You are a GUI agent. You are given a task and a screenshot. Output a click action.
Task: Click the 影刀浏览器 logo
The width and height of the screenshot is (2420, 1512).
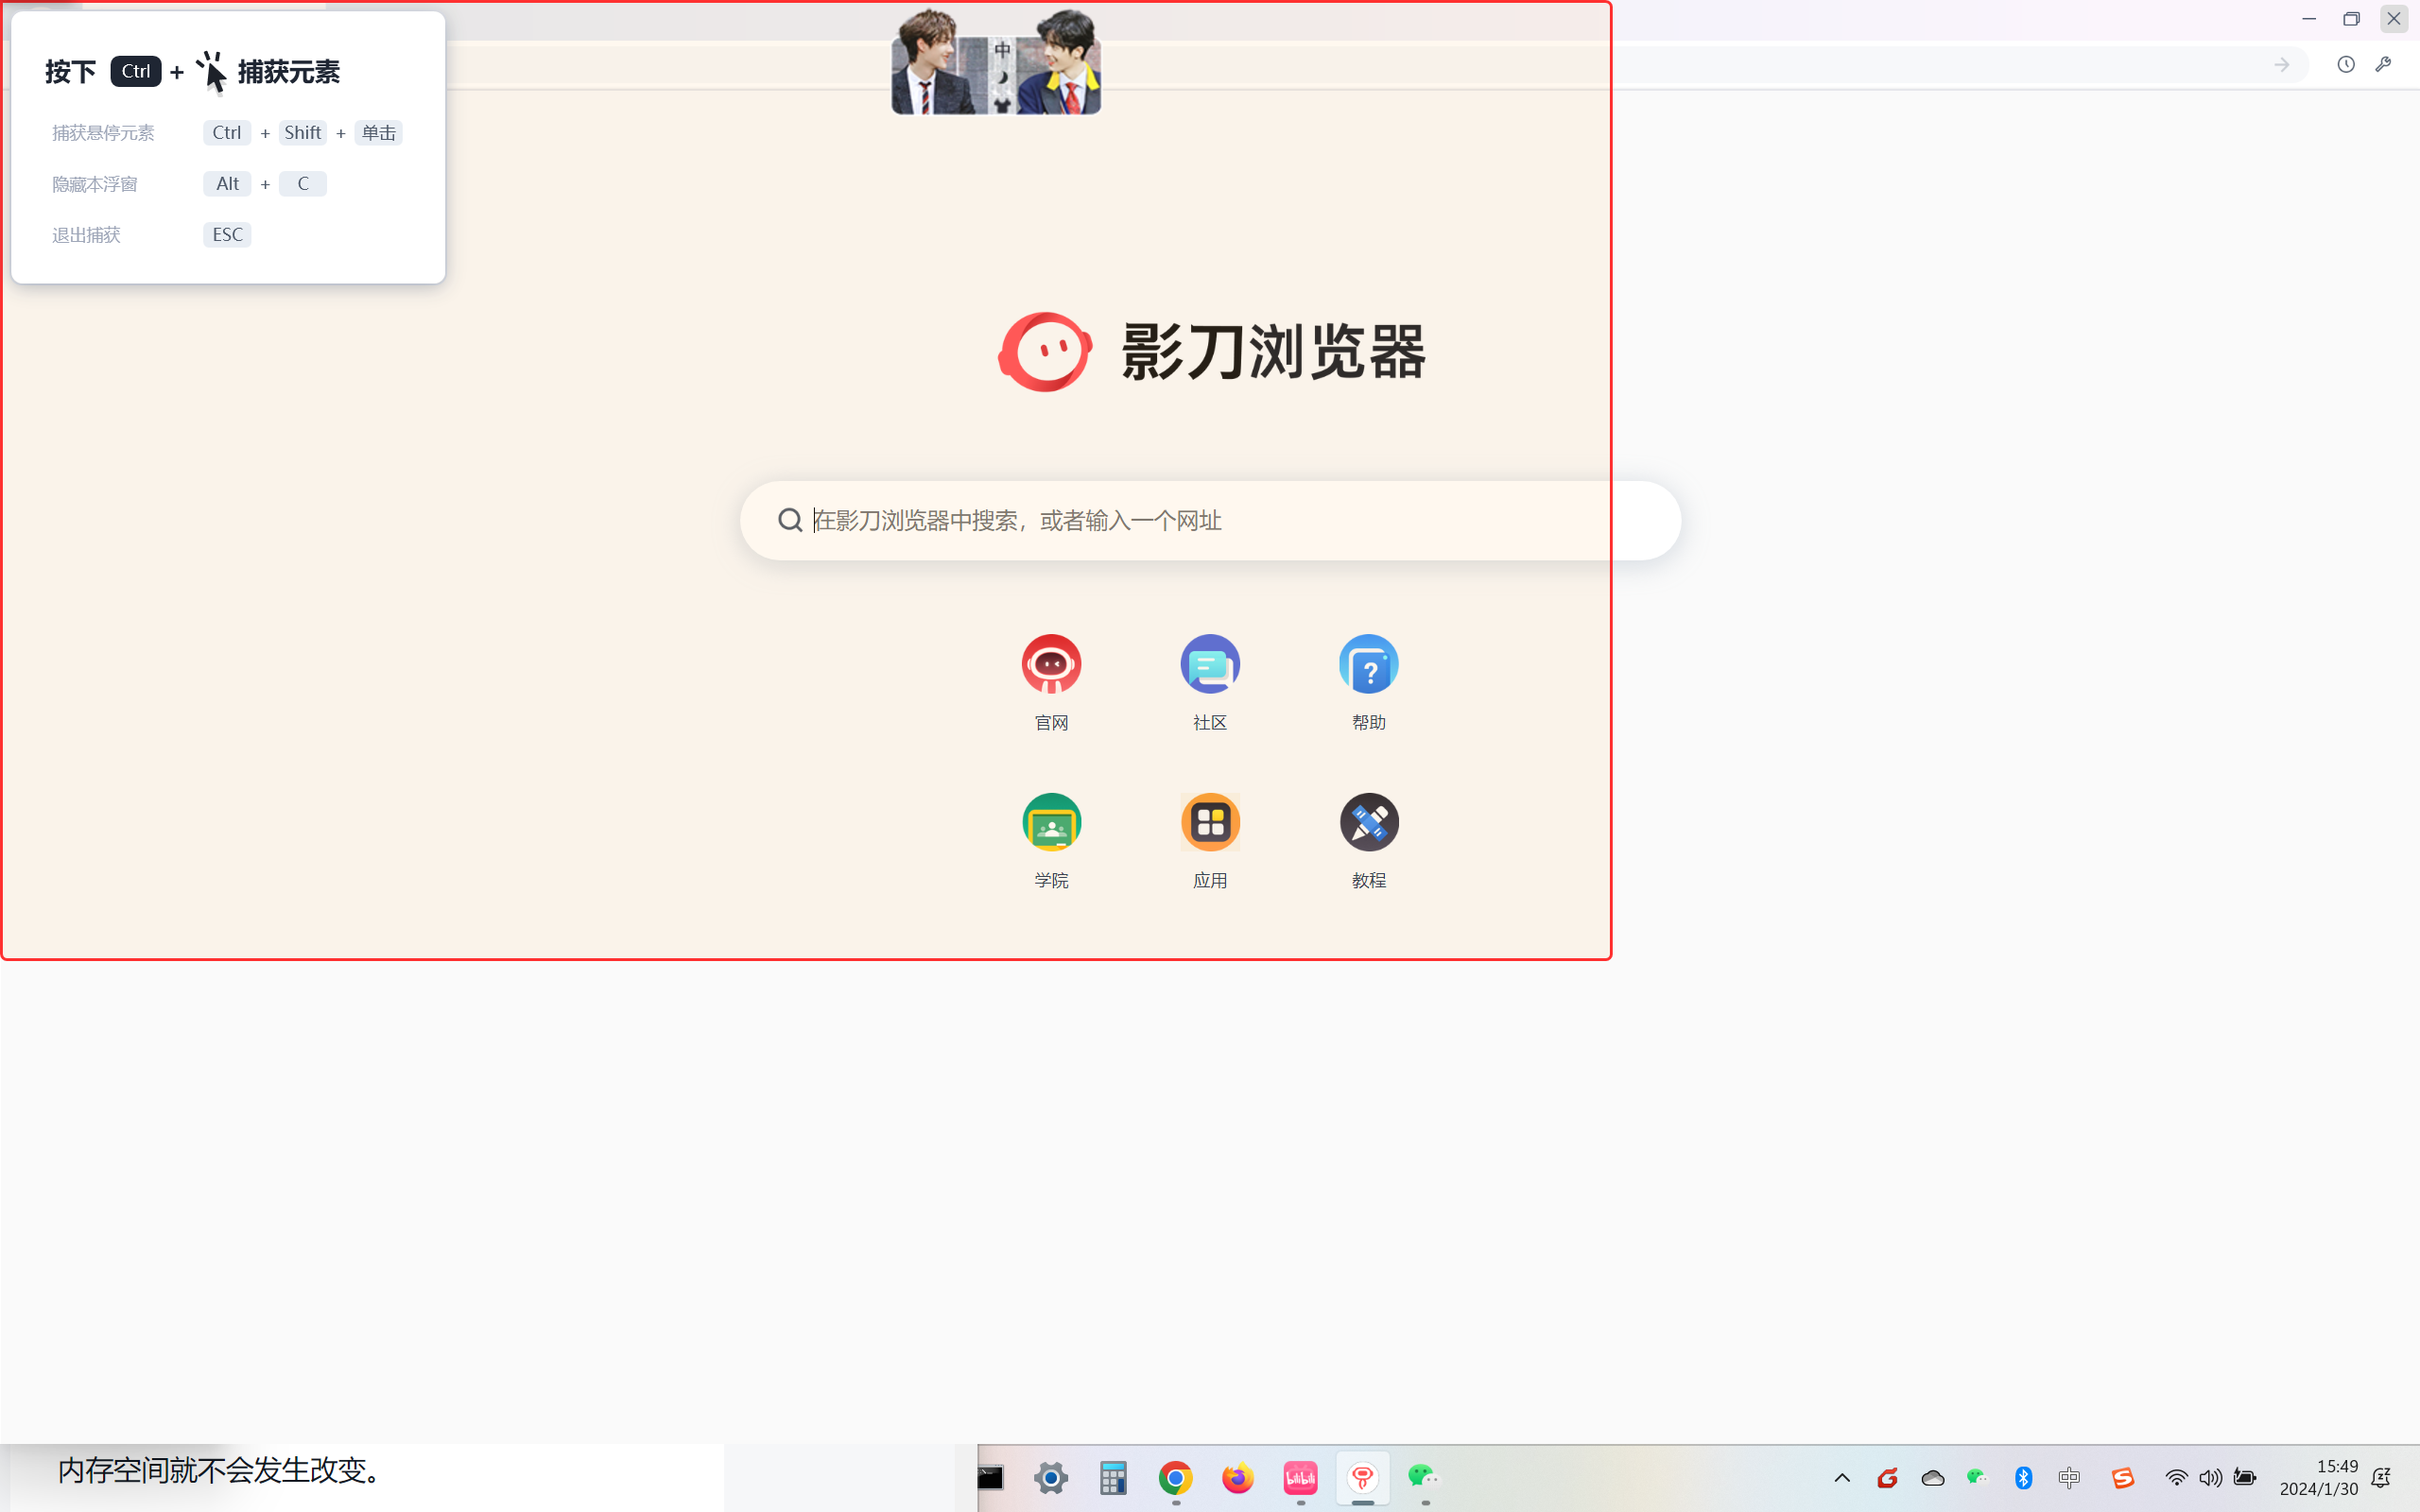pos(1046,352)
